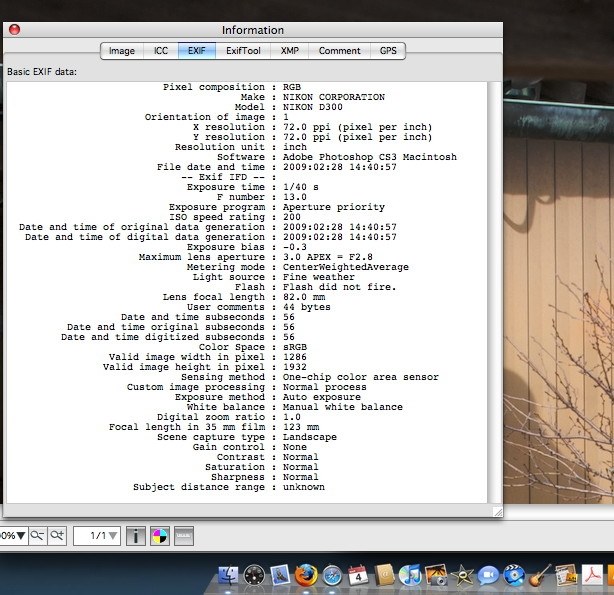Click the '1/40 s' exposure time value
614x595 pixels.
(301, 187)
